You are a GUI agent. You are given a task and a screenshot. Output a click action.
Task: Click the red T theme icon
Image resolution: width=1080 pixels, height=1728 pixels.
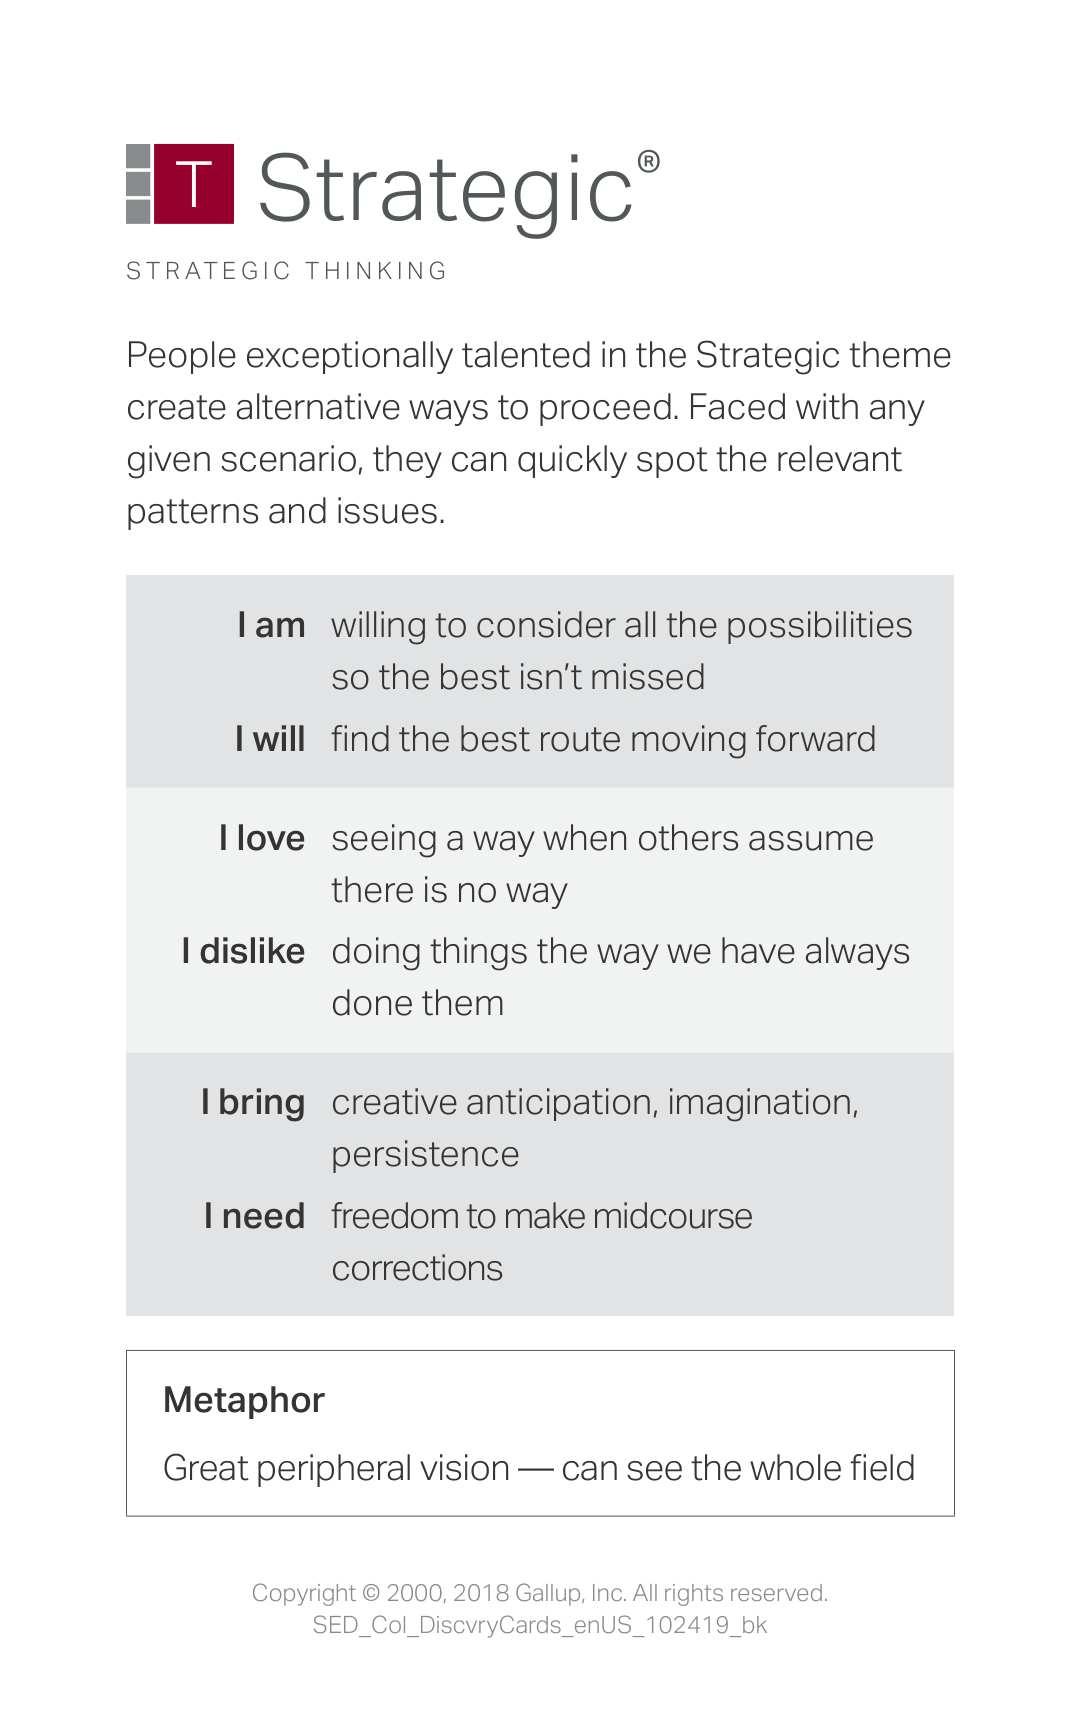point(195,184)
